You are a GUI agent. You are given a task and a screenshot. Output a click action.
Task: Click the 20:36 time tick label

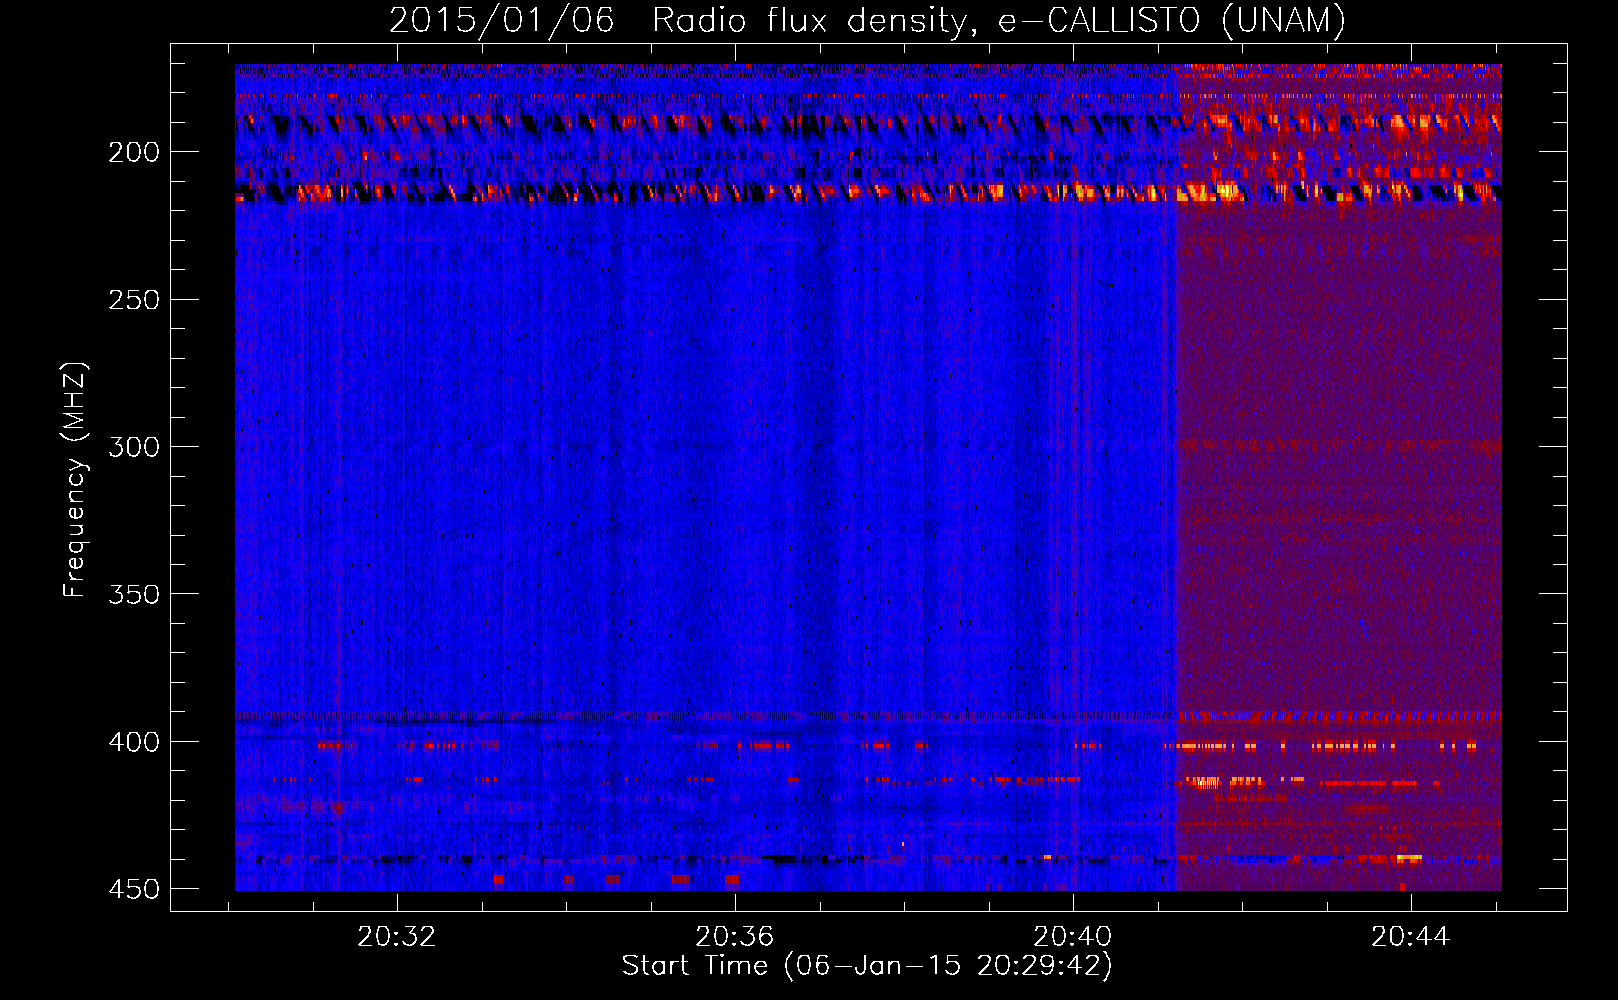735,937
